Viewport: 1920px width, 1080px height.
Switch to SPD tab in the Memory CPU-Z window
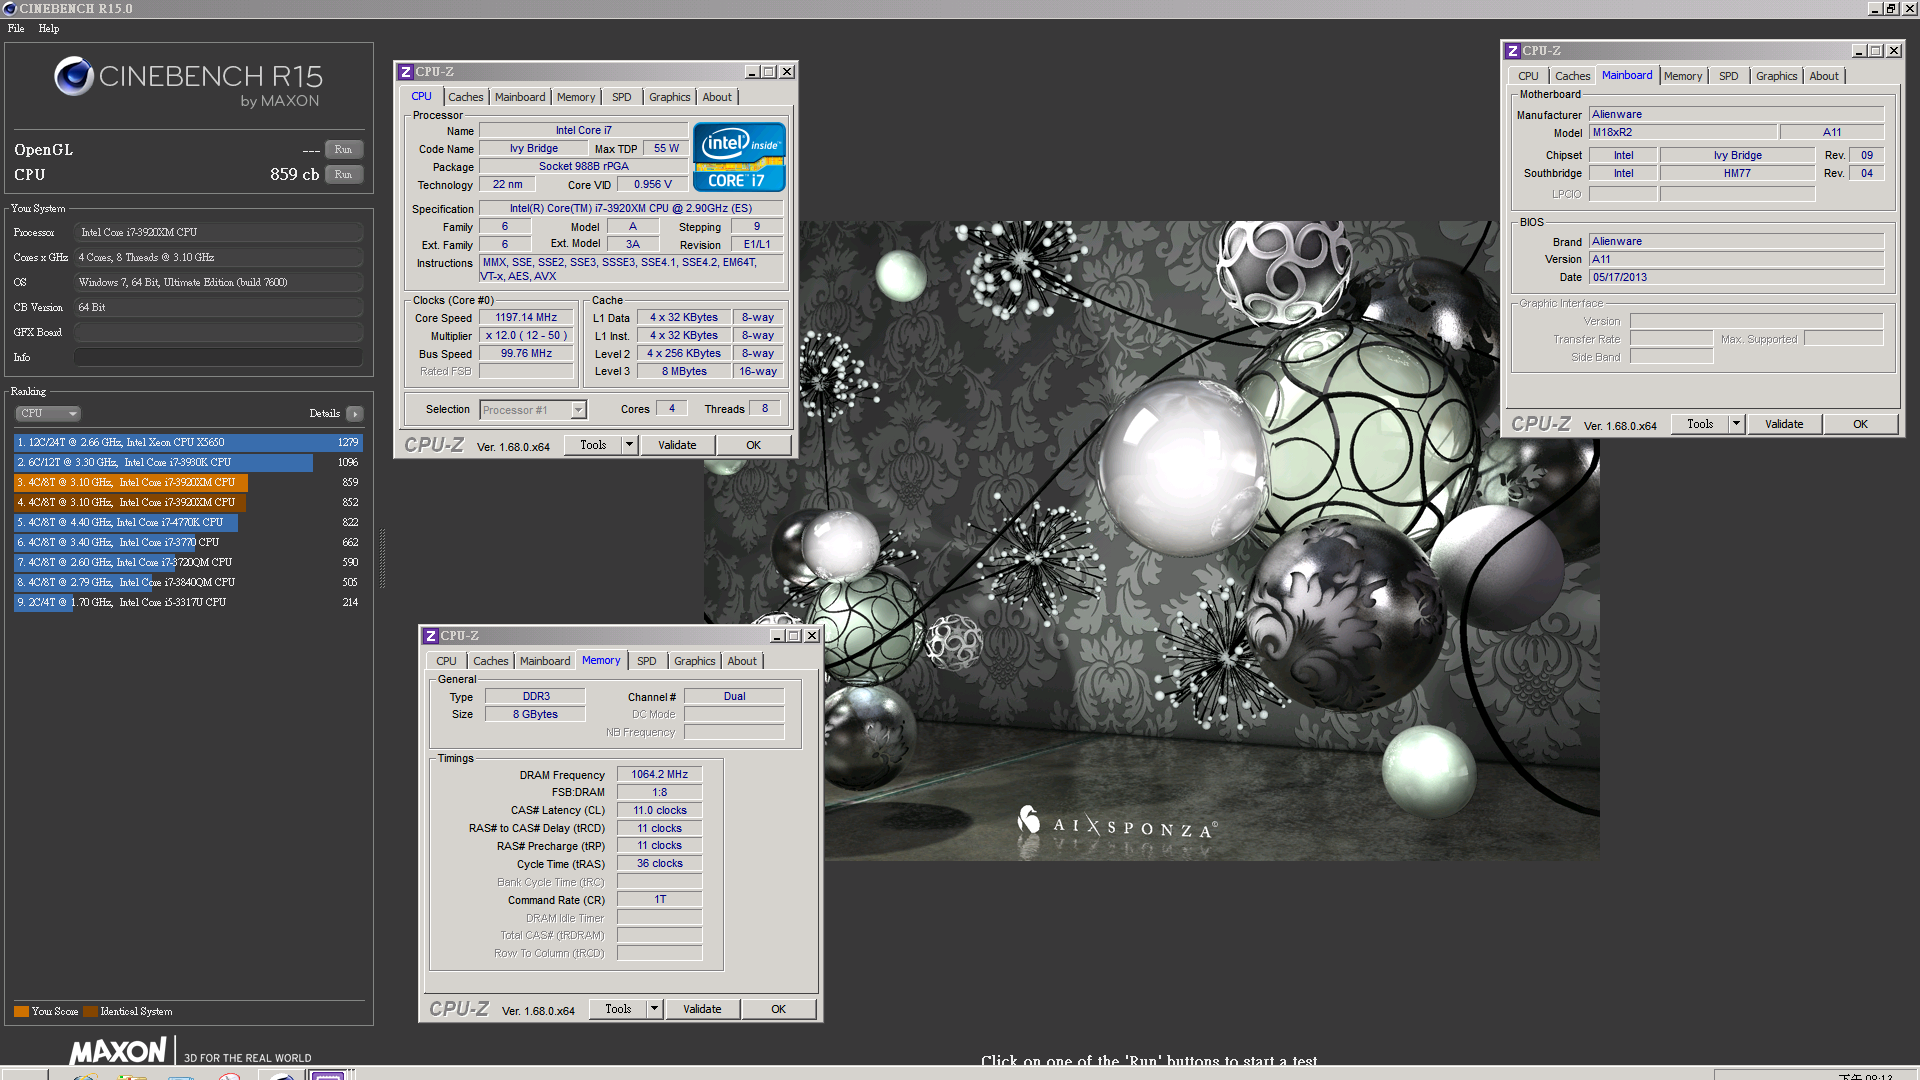point(647,661)
